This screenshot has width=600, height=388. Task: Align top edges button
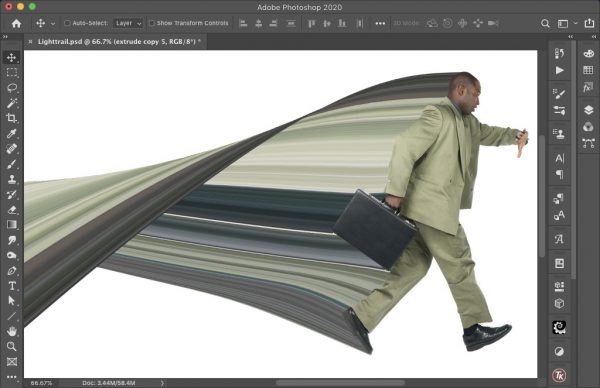[311, 23]
